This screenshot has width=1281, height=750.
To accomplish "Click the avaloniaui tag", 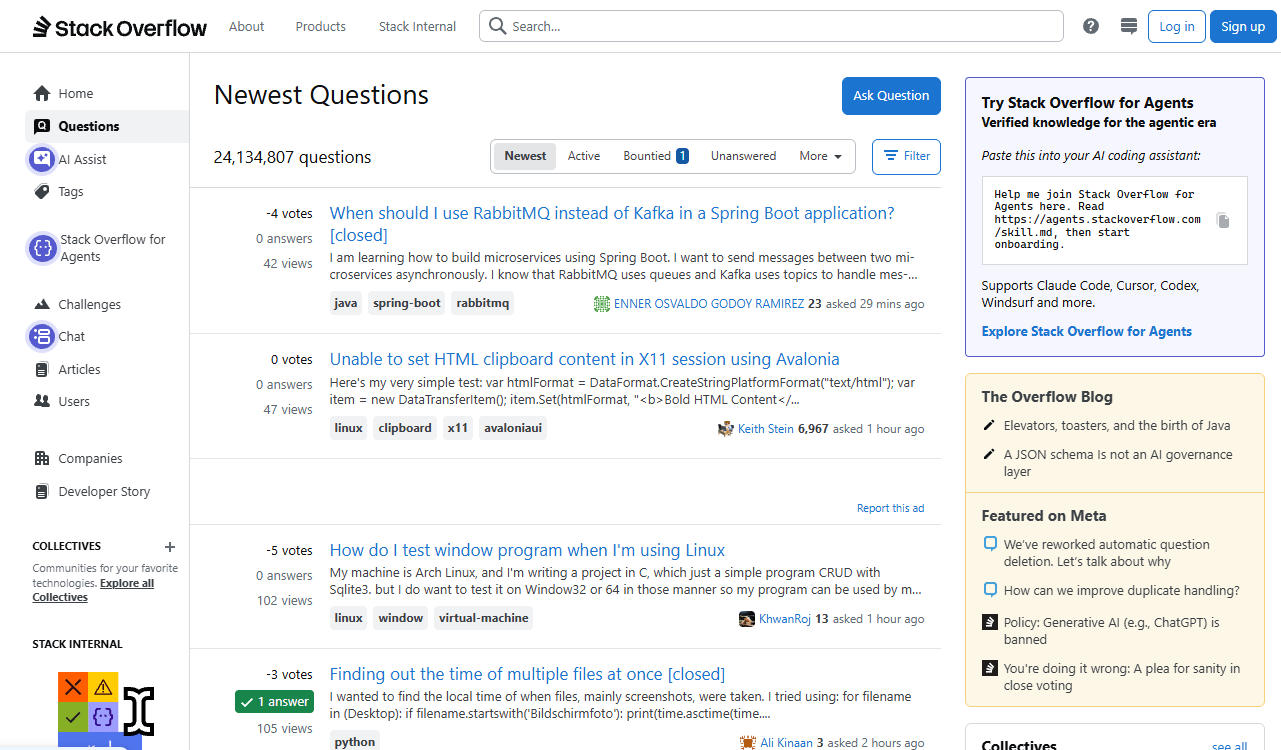I will tap(512, 428).
